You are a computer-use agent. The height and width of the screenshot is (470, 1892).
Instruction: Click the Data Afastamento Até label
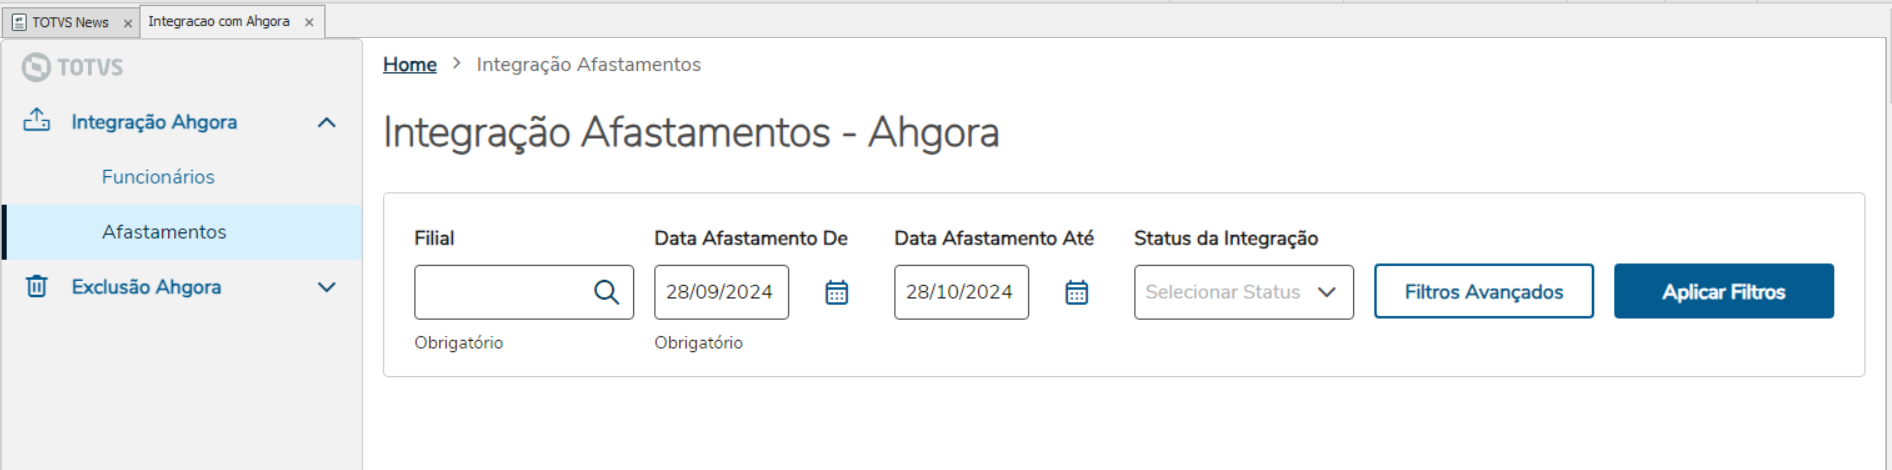pyautogui.click(x=994, y=238)
